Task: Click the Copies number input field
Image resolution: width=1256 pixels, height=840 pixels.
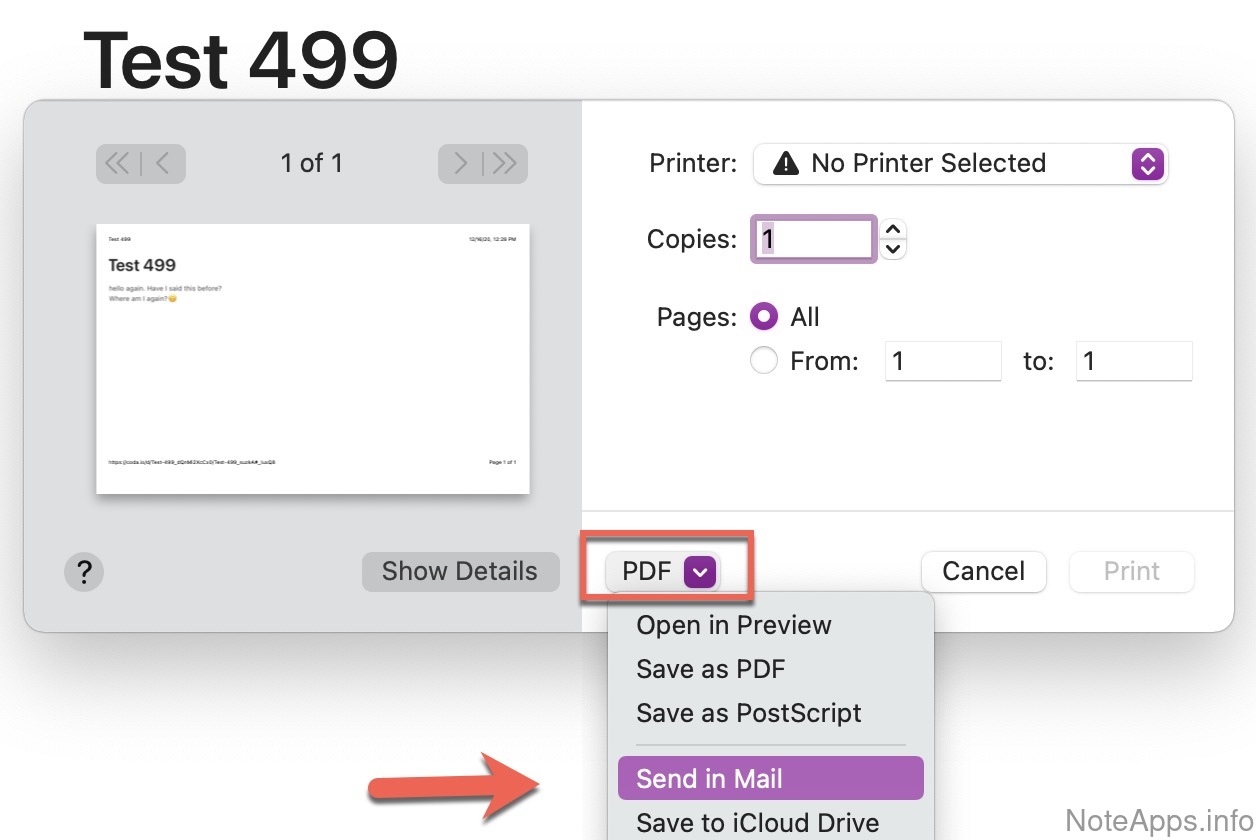Action: pos(814,239)
